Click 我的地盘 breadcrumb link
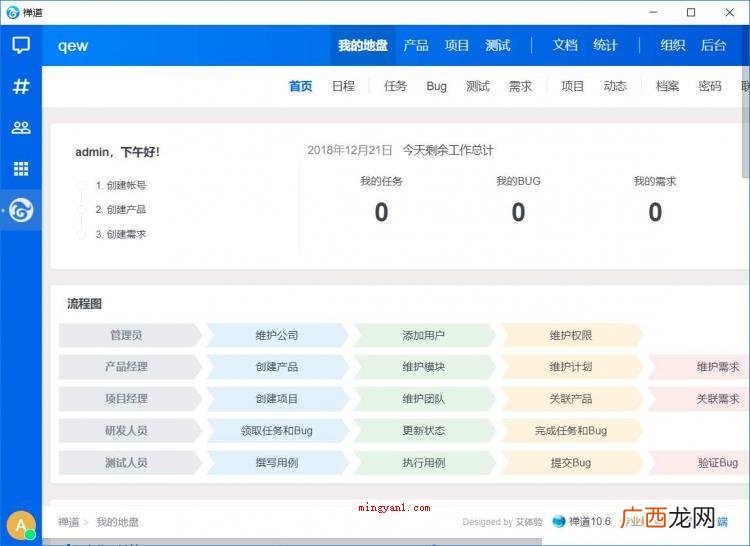 (x=118, y=522)
